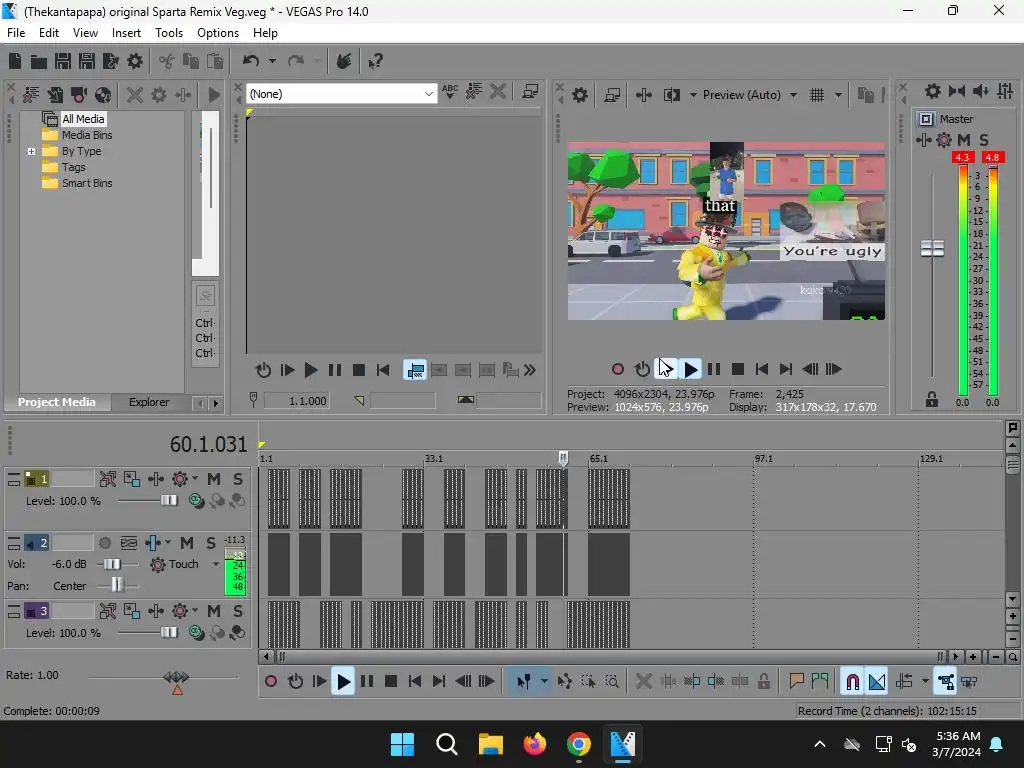Viewport: 1024px width, 768px height.
Task: Stop playback in Video Preview
Action: click(x=738, y=369)
